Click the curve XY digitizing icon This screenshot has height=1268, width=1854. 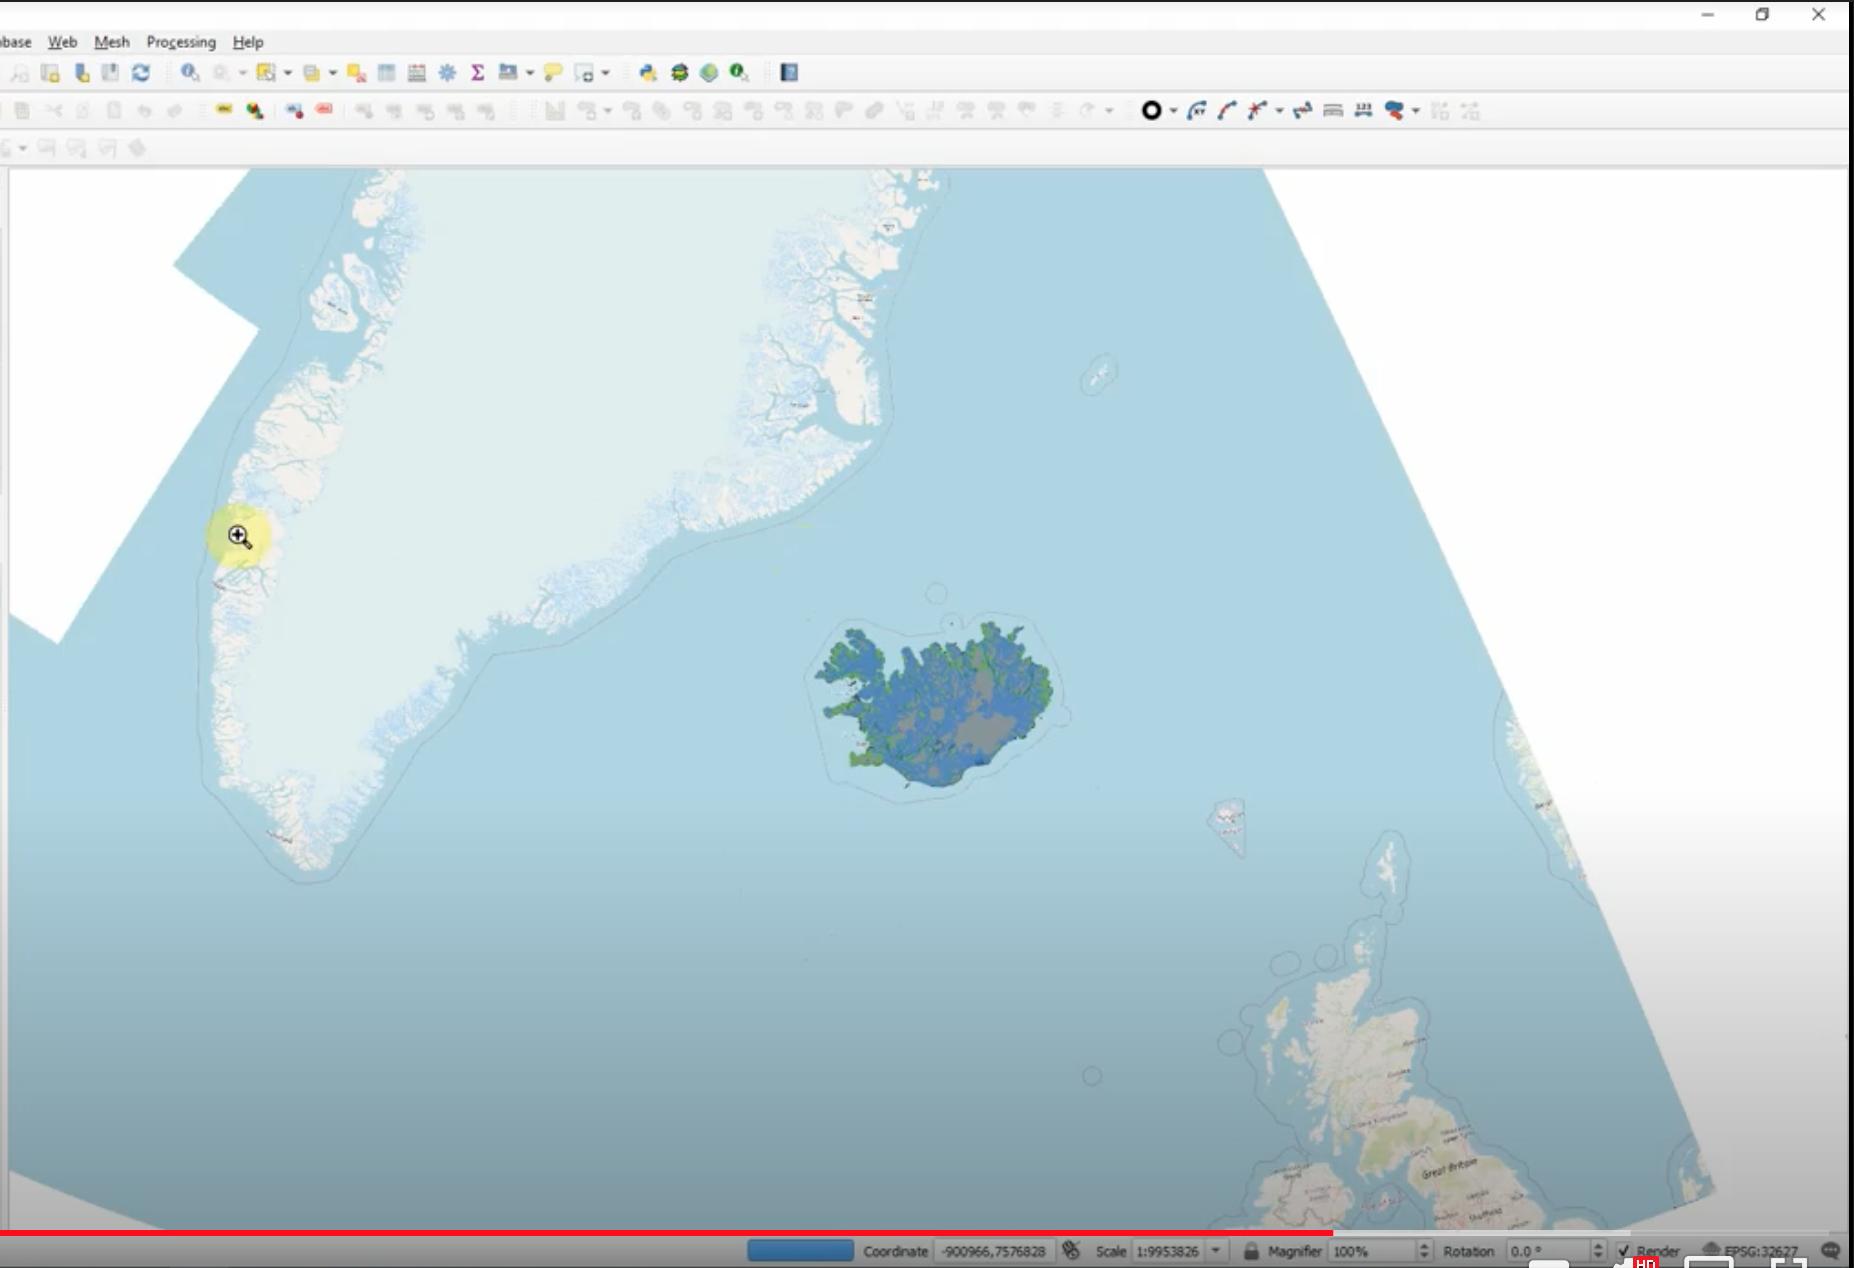1197,110
